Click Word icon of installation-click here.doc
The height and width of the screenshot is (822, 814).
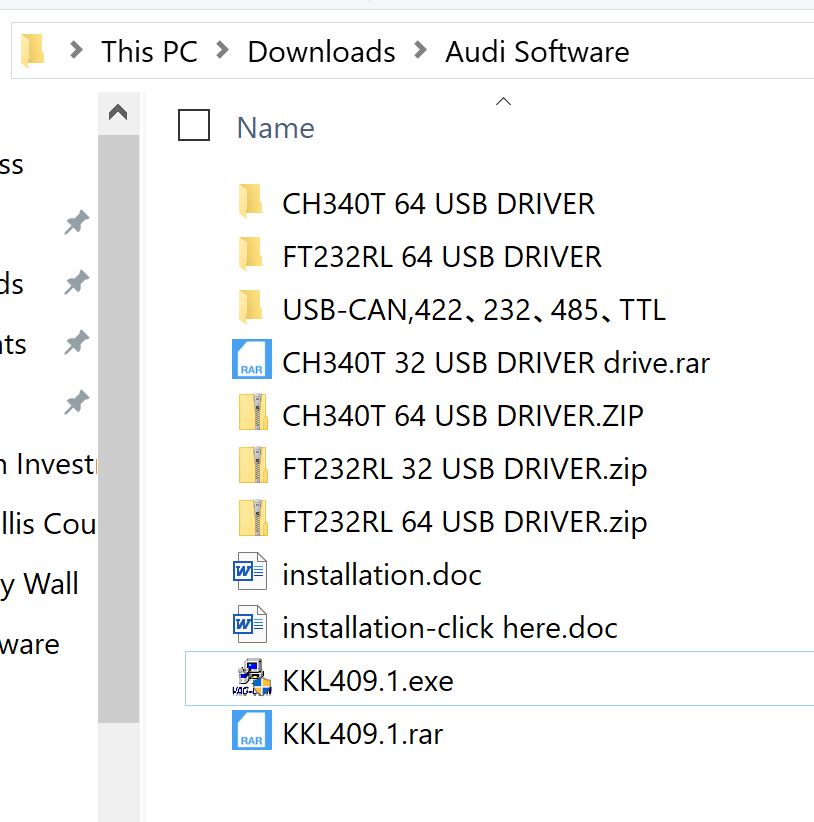(x=250, y=624)
